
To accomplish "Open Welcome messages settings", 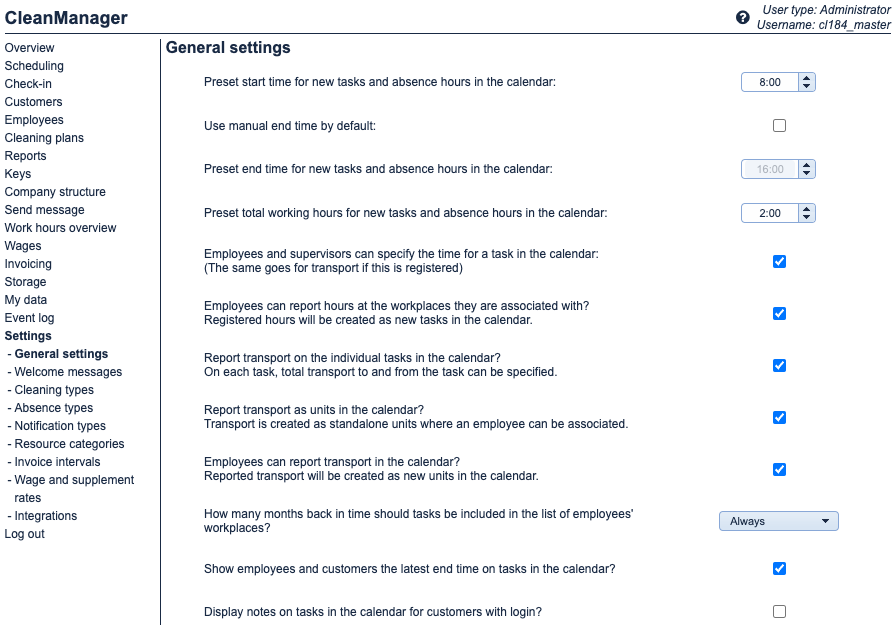I will click(68, 372).
